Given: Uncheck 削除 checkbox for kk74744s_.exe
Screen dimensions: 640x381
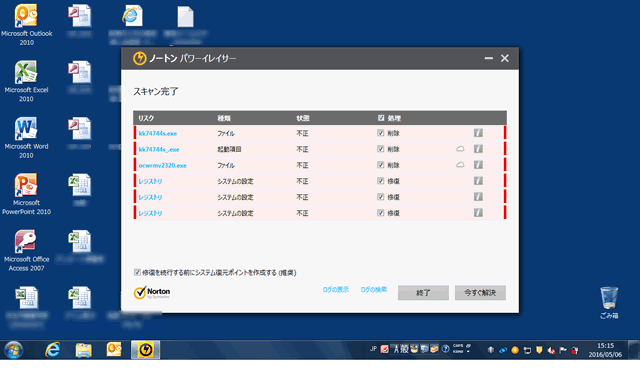Looking at the screenshot, I should pos(380,149).
